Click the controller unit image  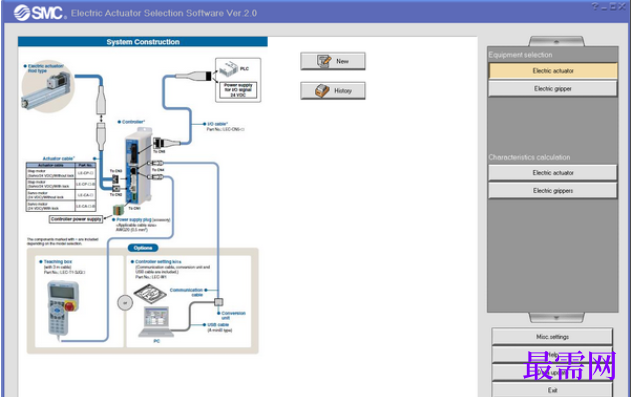coord(139,166)
